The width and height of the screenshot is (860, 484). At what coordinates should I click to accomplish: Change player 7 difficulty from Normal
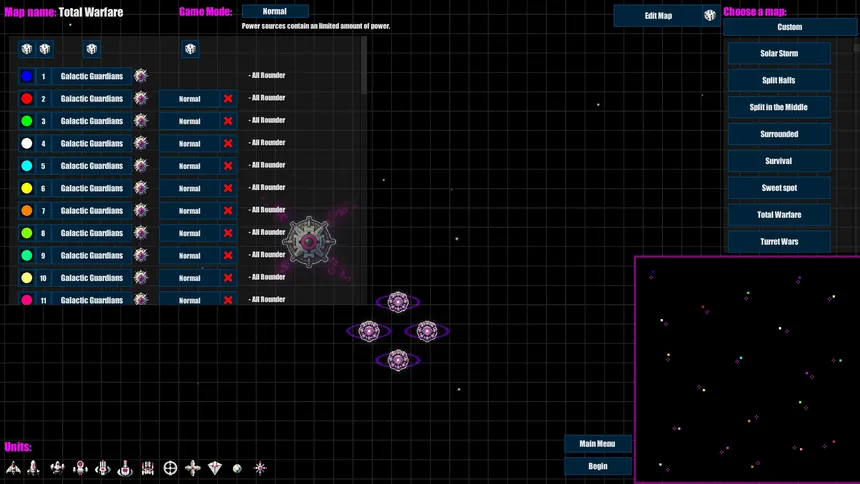click(x=189, y=211)
